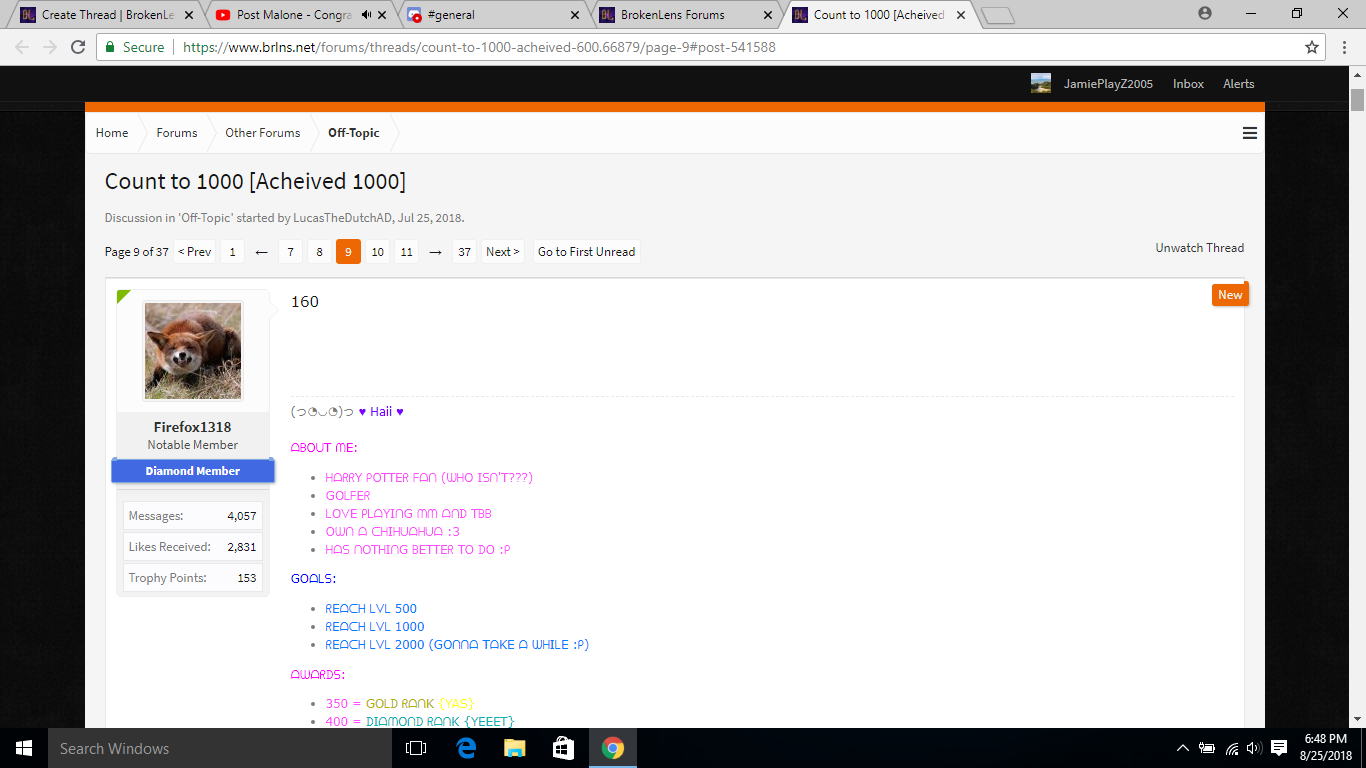Open JamiePlayZ2005 account menu
The width and height of the screenshot is (1366, 768).
coord(1108,83)
